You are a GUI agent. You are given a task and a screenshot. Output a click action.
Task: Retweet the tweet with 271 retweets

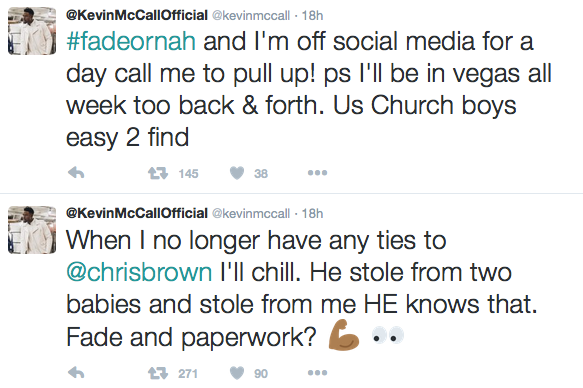click(158, 373)
